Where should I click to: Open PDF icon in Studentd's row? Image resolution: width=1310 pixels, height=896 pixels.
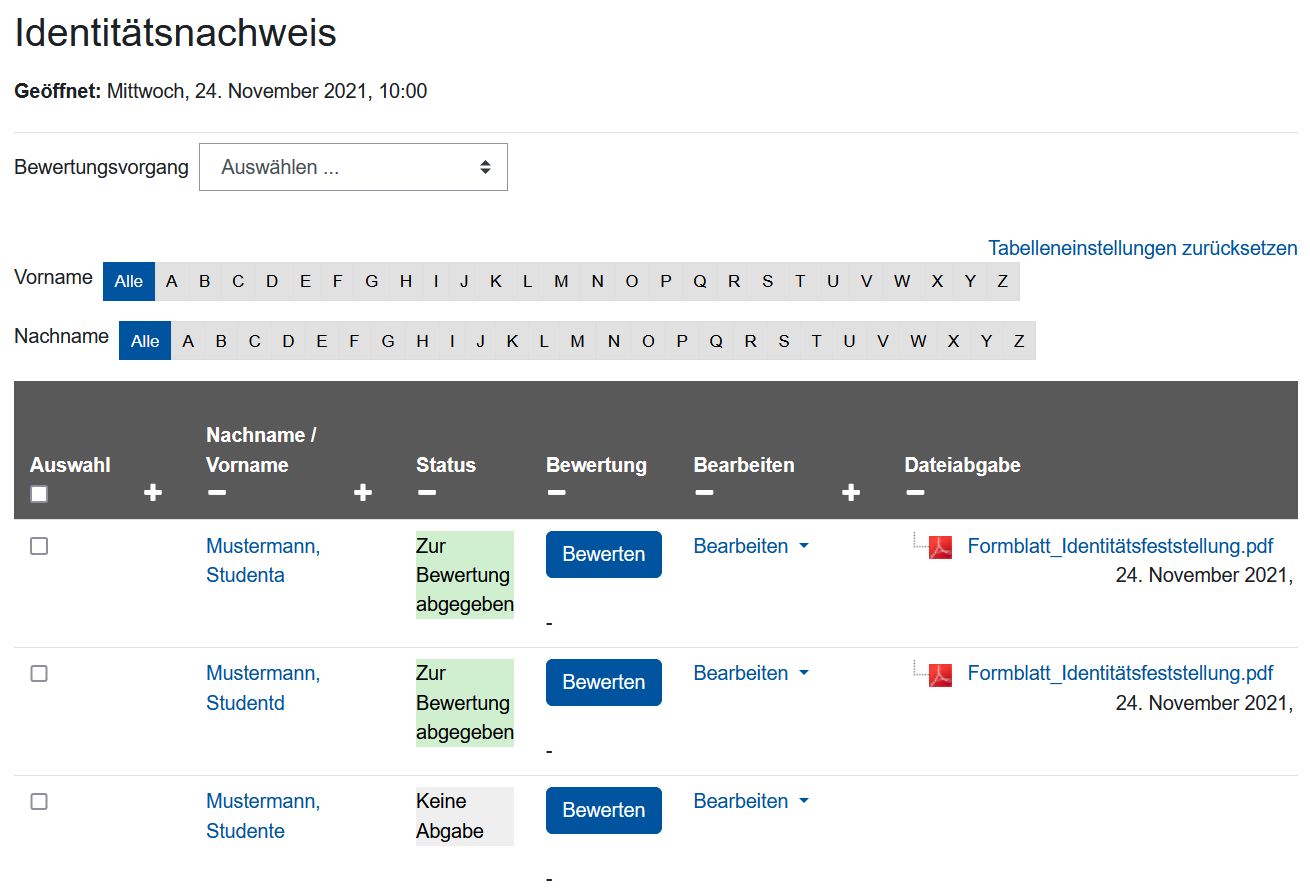click(x=940, y=675)
